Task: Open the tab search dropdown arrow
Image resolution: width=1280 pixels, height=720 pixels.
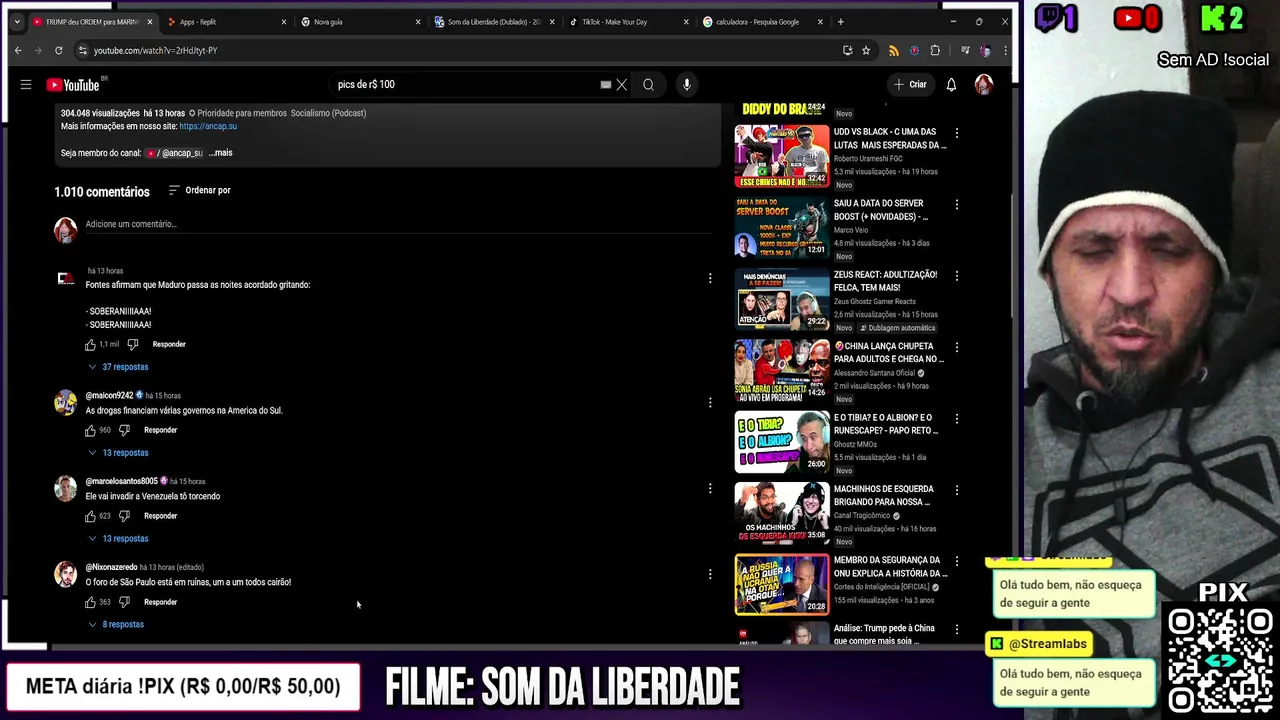Action: pos(17,21)
